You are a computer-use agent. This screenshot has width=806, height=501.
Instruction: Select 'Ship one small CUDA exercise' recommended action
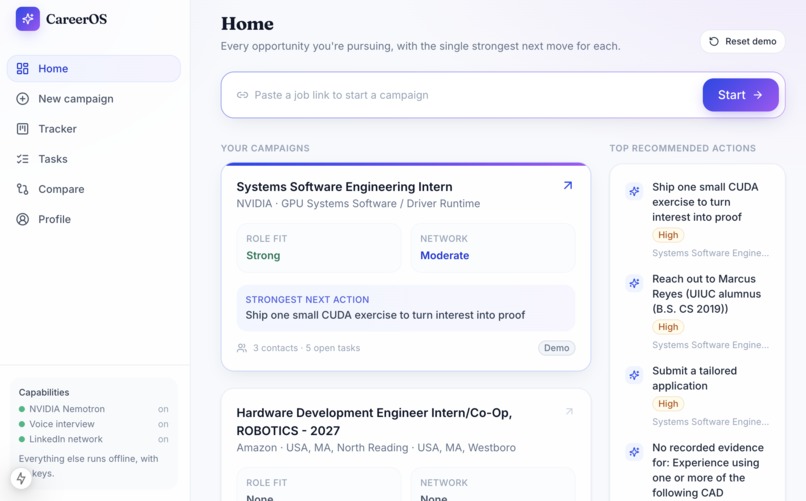(x=697, y=219)
